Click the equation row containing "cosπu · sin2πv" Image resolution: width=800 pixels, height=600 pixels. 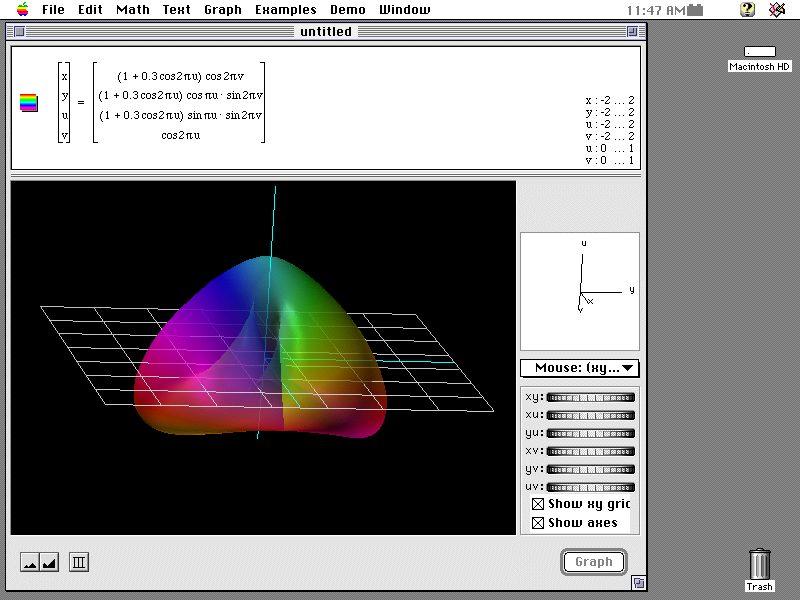coord(181,95)
